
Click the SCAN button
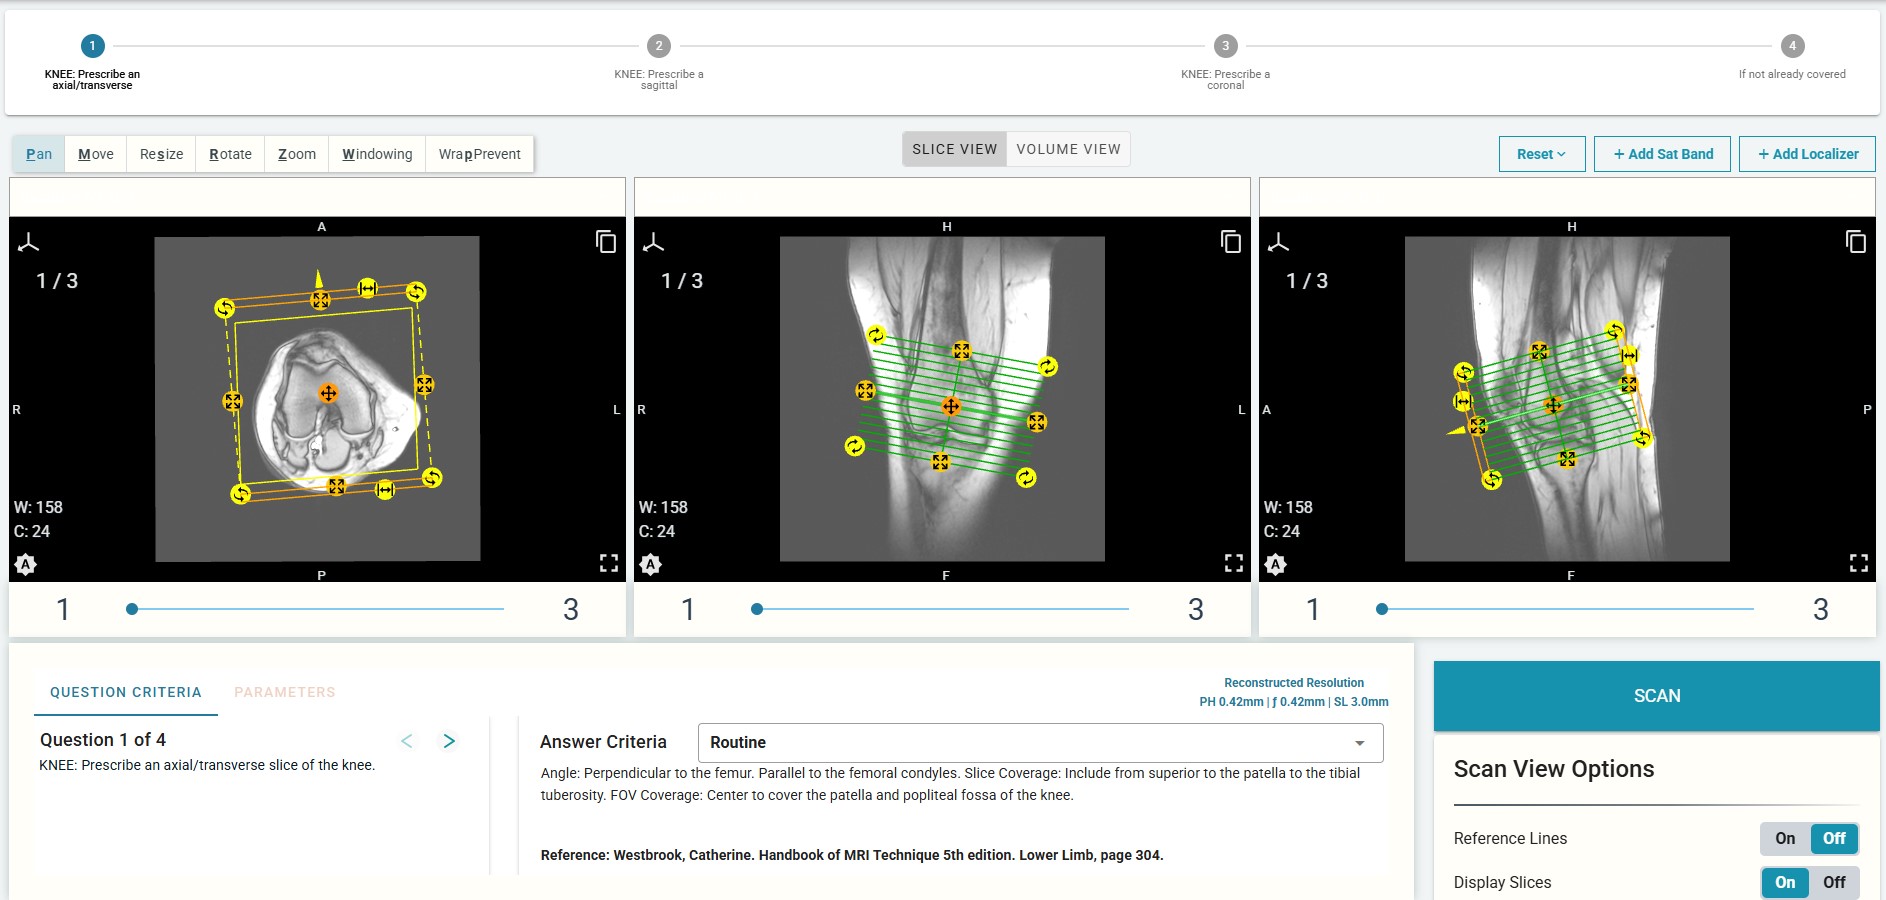1656,696
